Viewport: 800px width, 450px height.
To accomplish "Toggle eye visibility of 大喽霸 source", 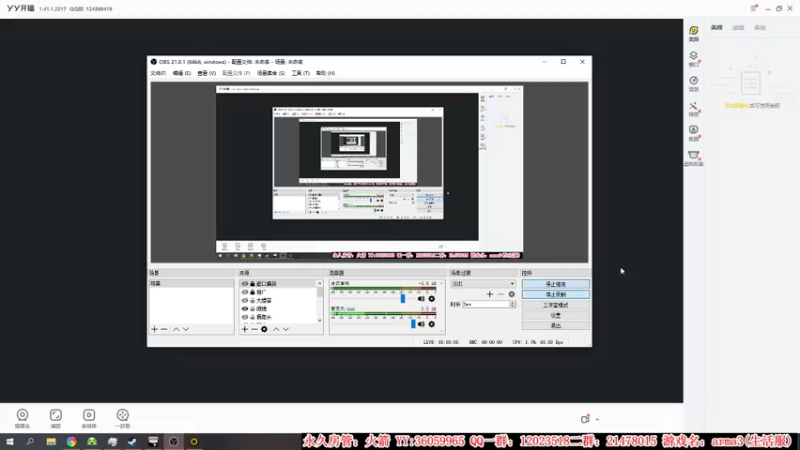I will (x=245, y=301).
